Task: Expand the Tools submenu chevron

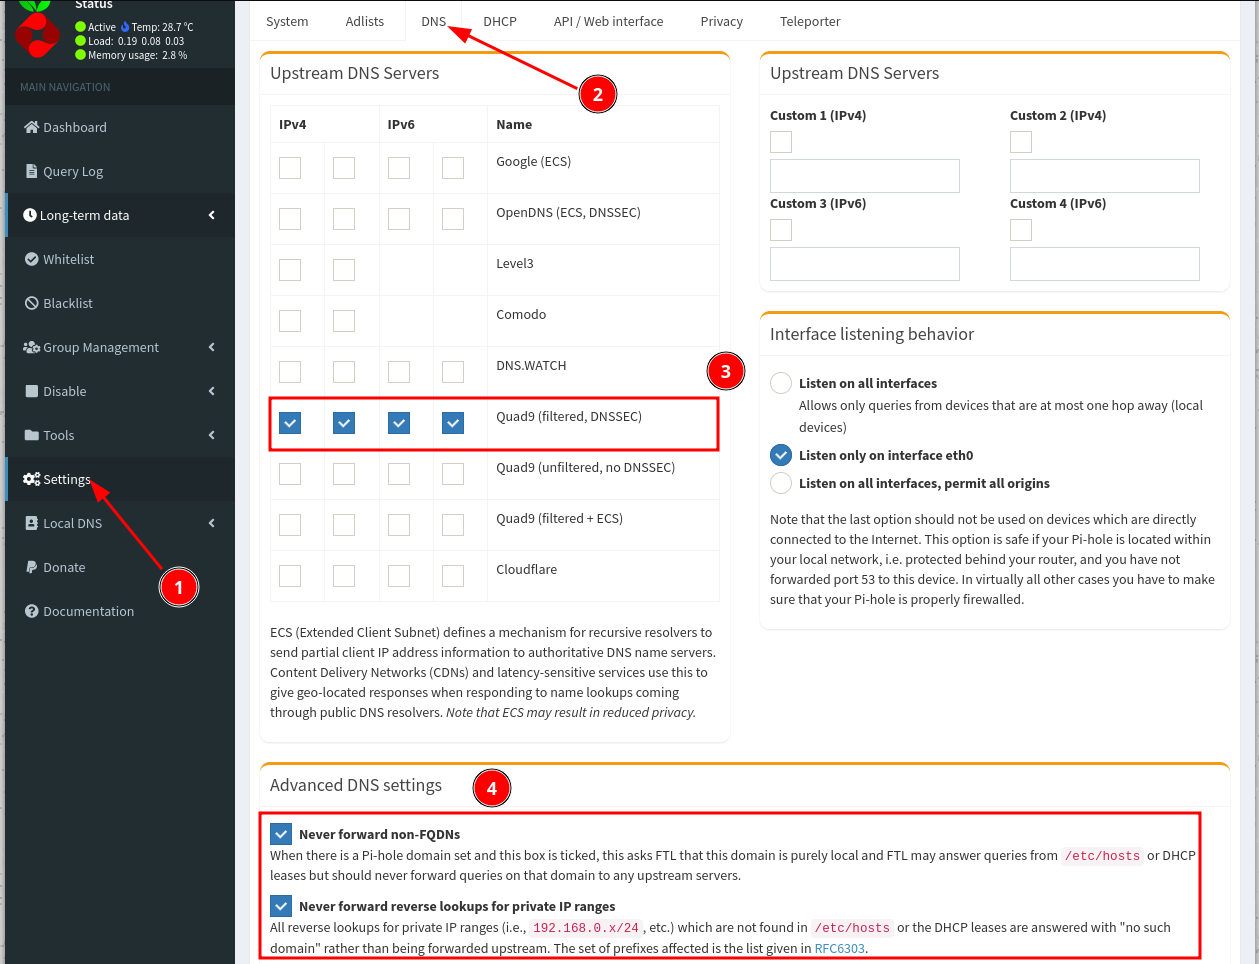Action: (212, 435)
